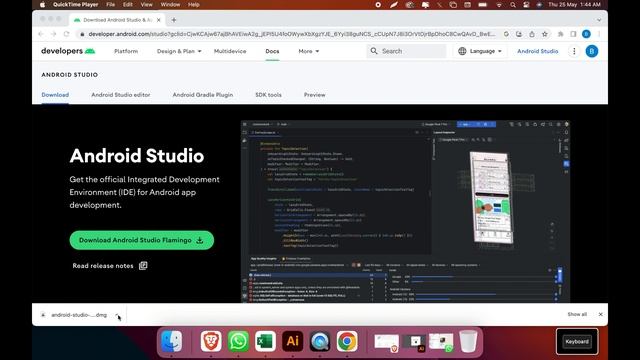Switch to SDK tools tab
This screenshot has width=640, height=360.
[x=269, y=95]
